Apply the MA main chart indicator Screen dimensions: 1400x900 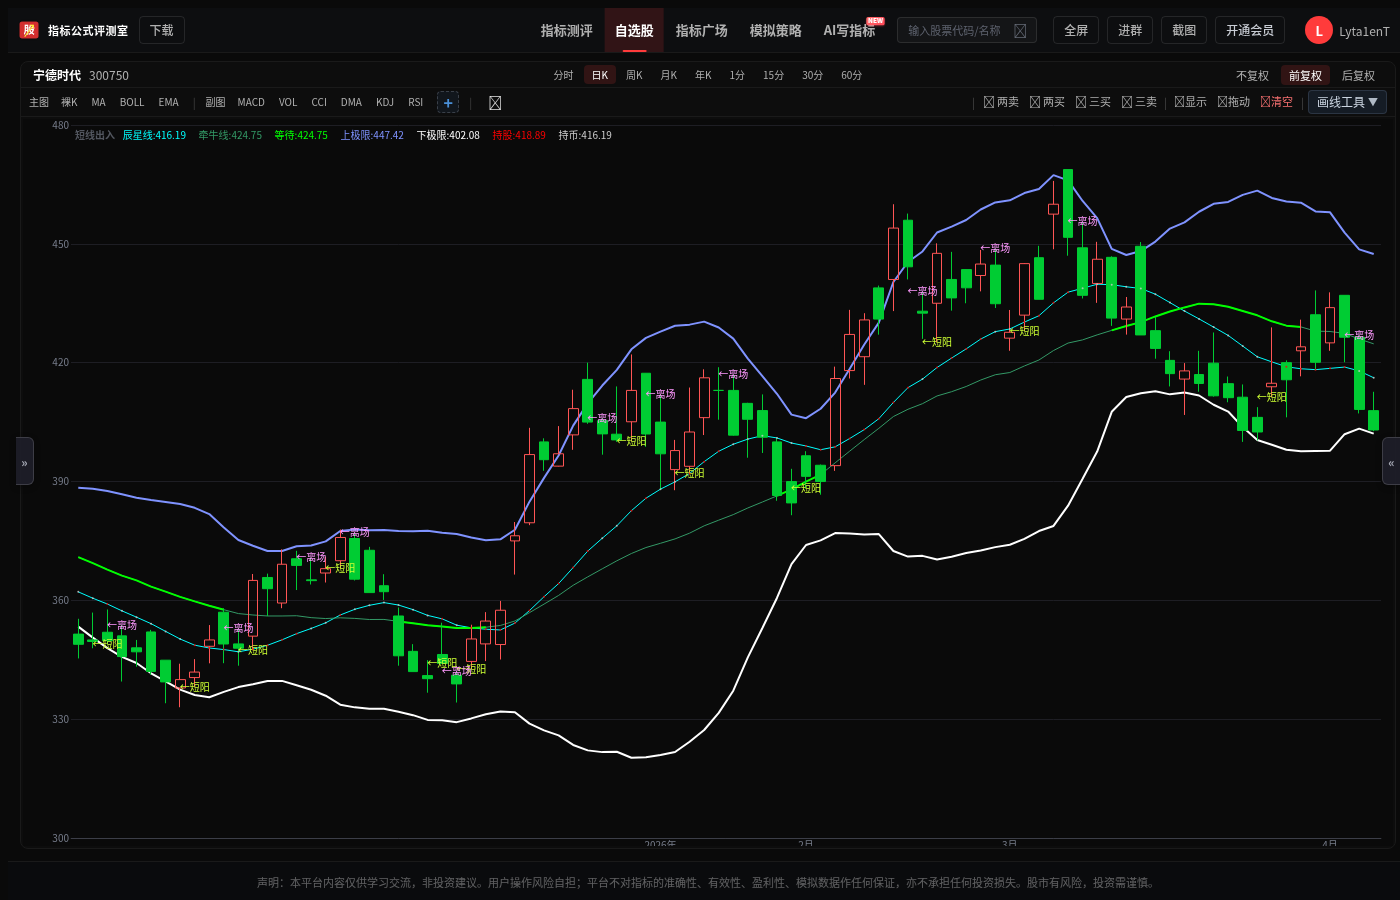98,103
